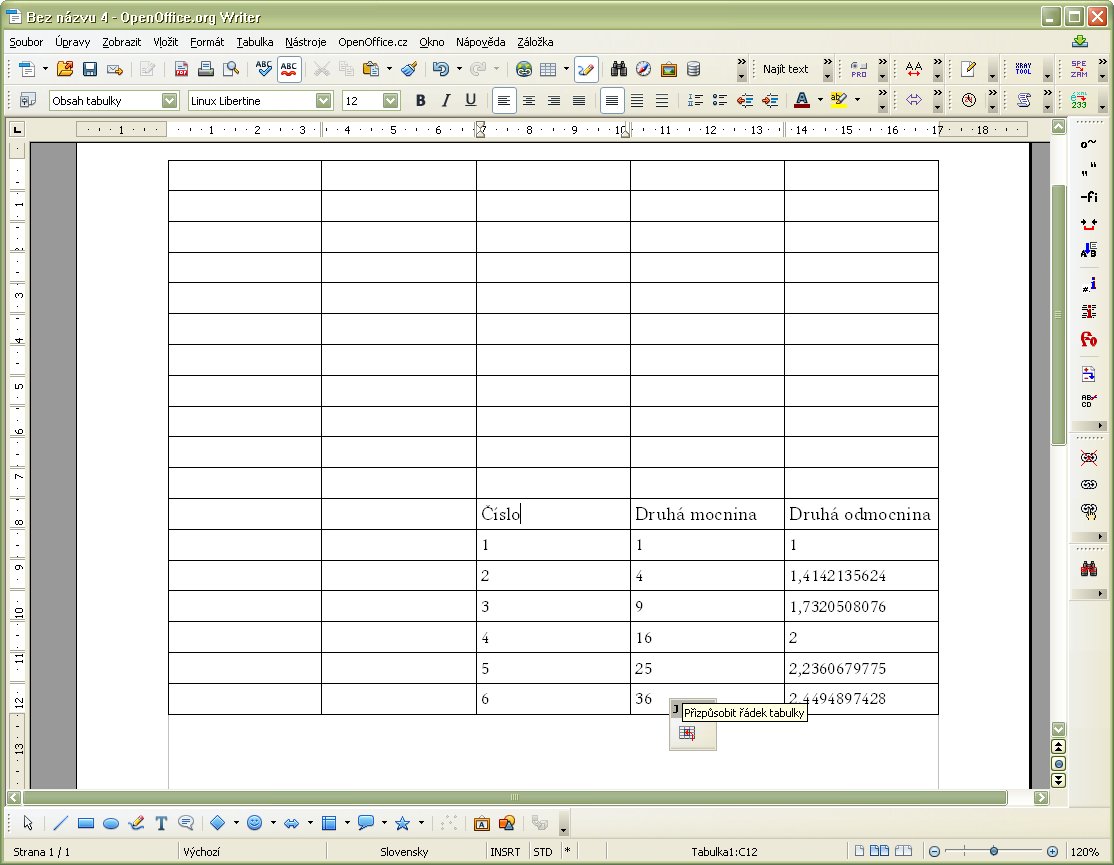Click STD selection mode in status bar
This screenshot has height=865, width=1114.
pyautogui.click(x=543, y=852)
